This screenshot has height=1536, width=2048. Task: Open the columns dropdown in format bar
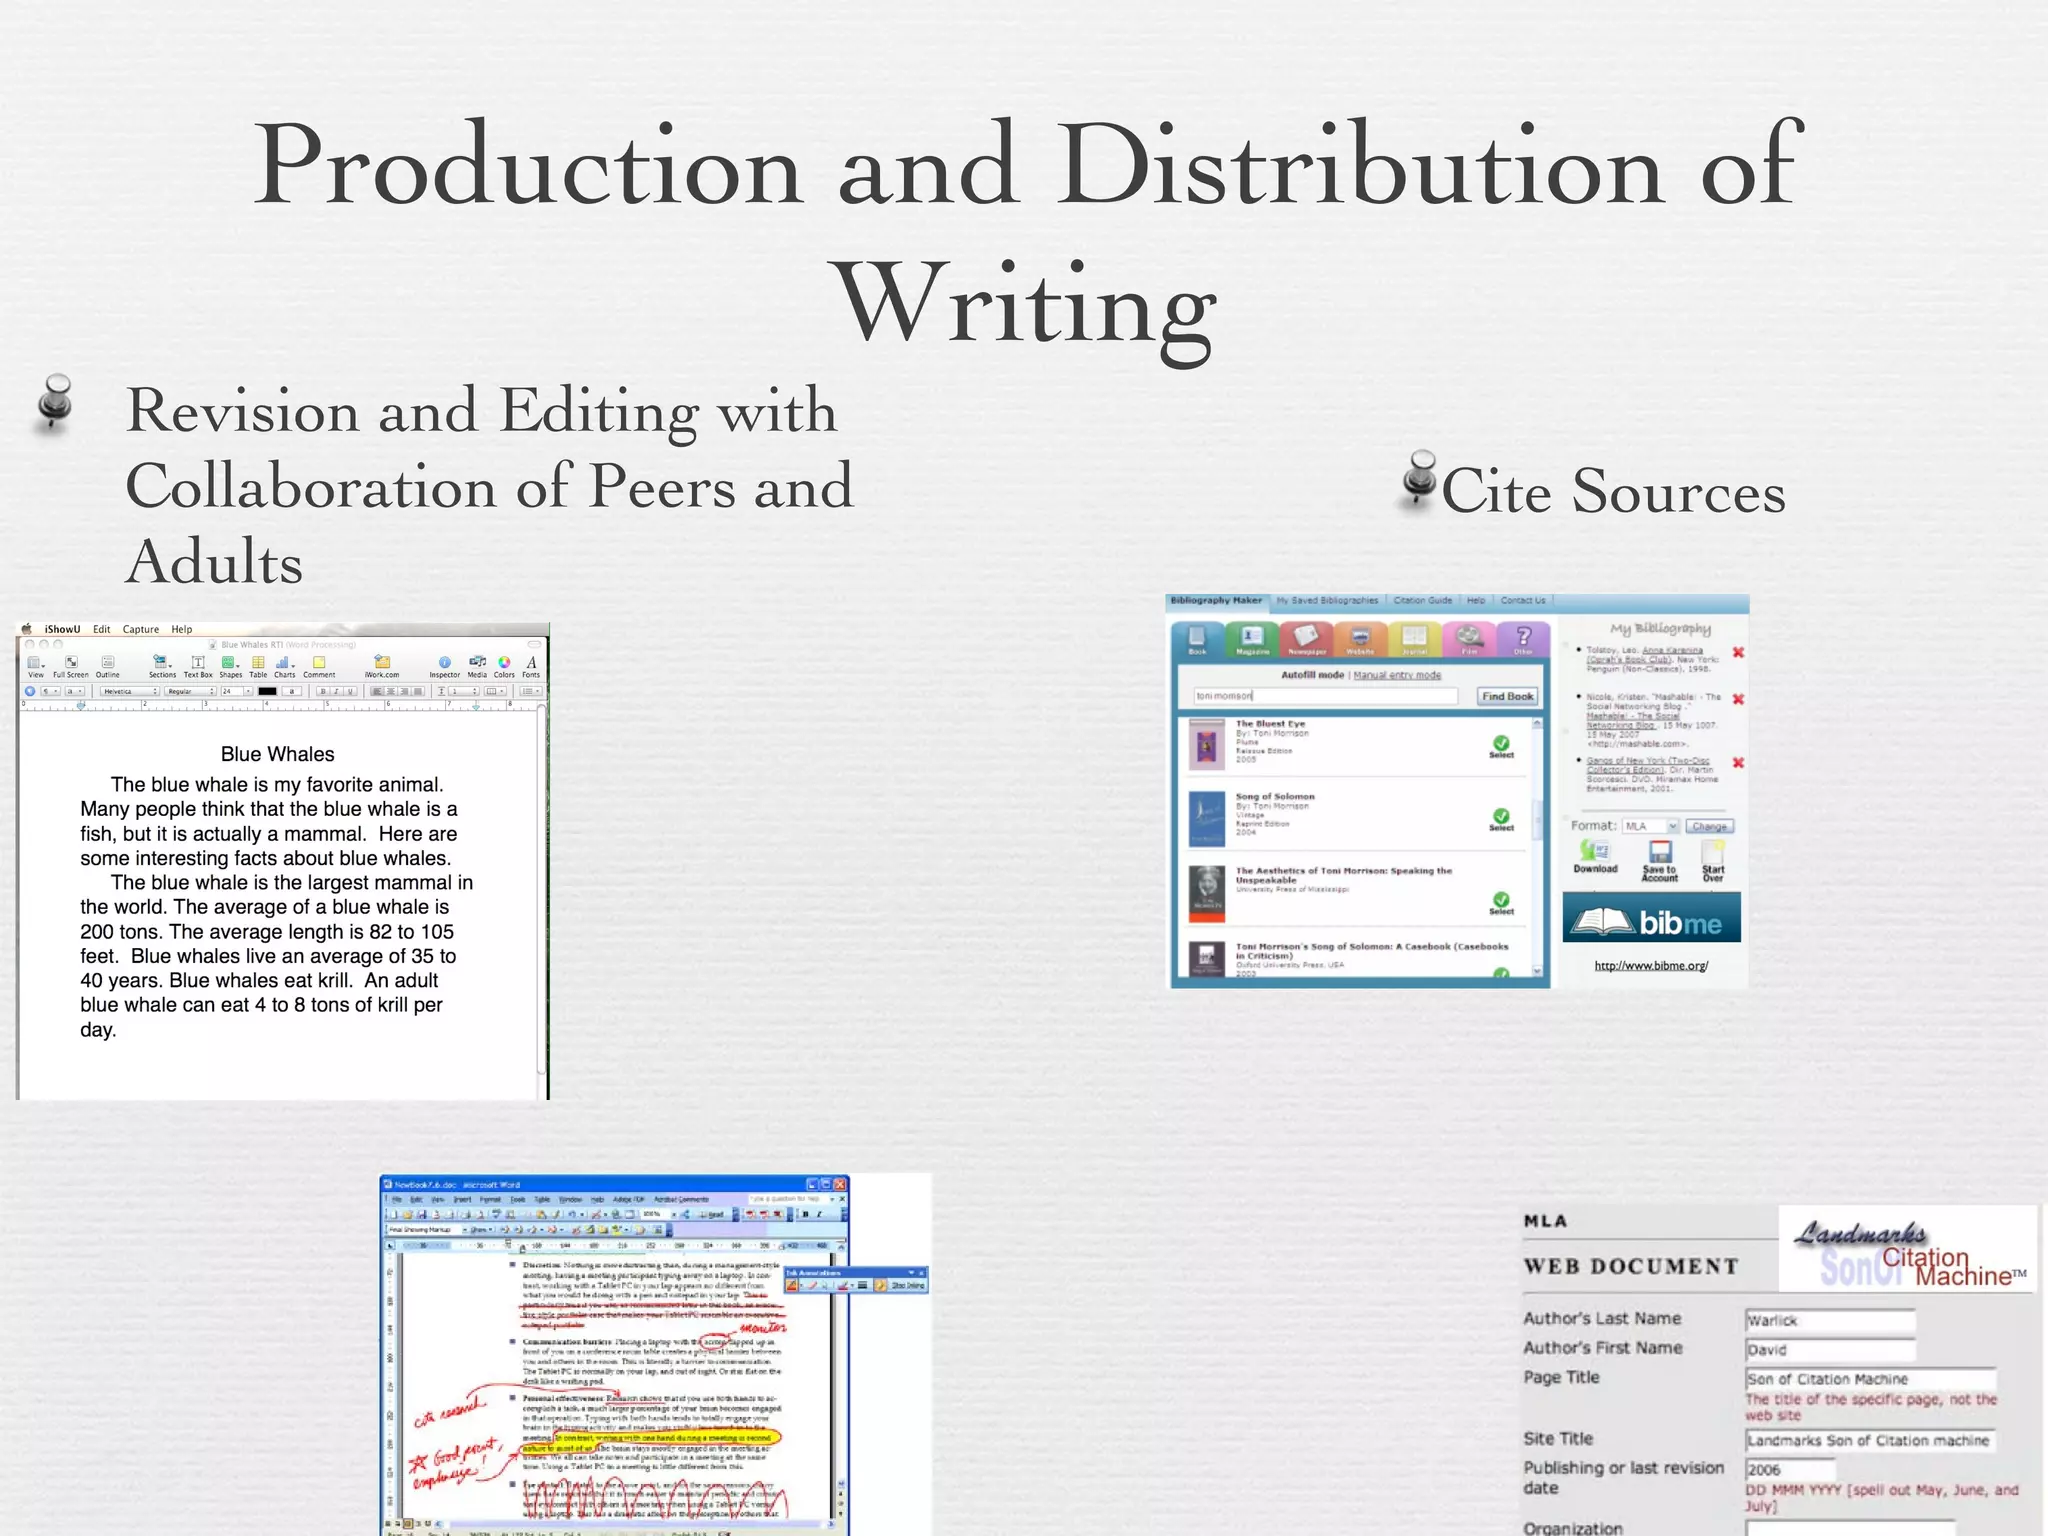[495, 691]
